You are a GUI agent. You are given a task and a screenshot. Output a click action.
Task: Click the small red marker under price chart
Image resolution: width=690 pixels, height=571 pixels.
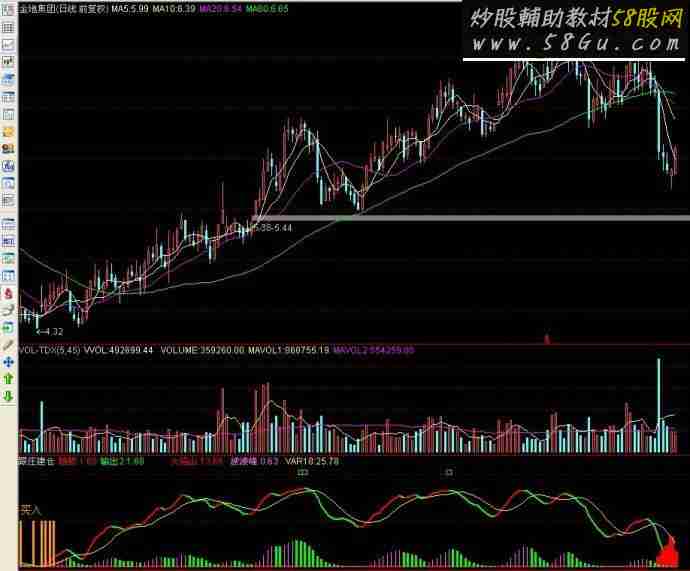pos(547,339)
